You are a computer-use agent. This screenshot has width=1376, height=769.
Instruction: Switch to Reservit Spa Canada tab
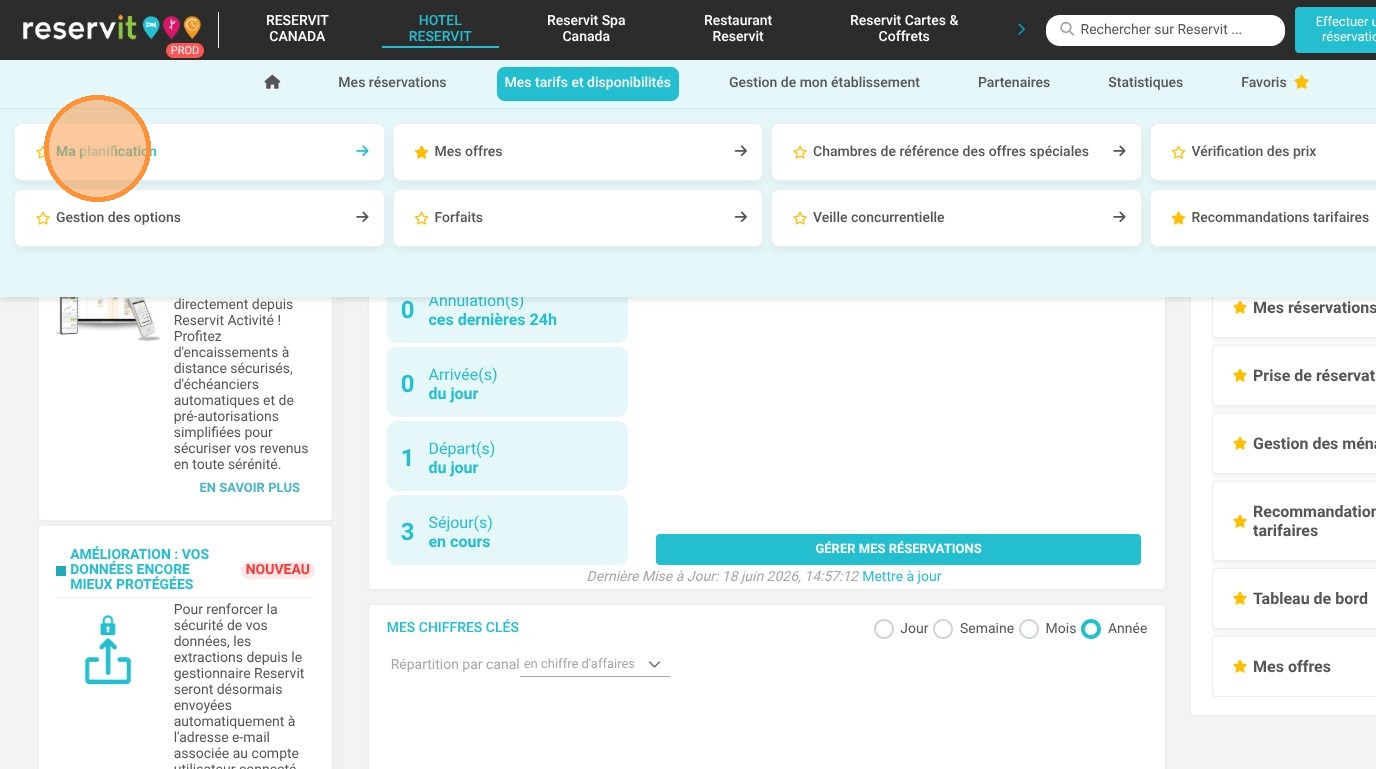coord(586,28)
